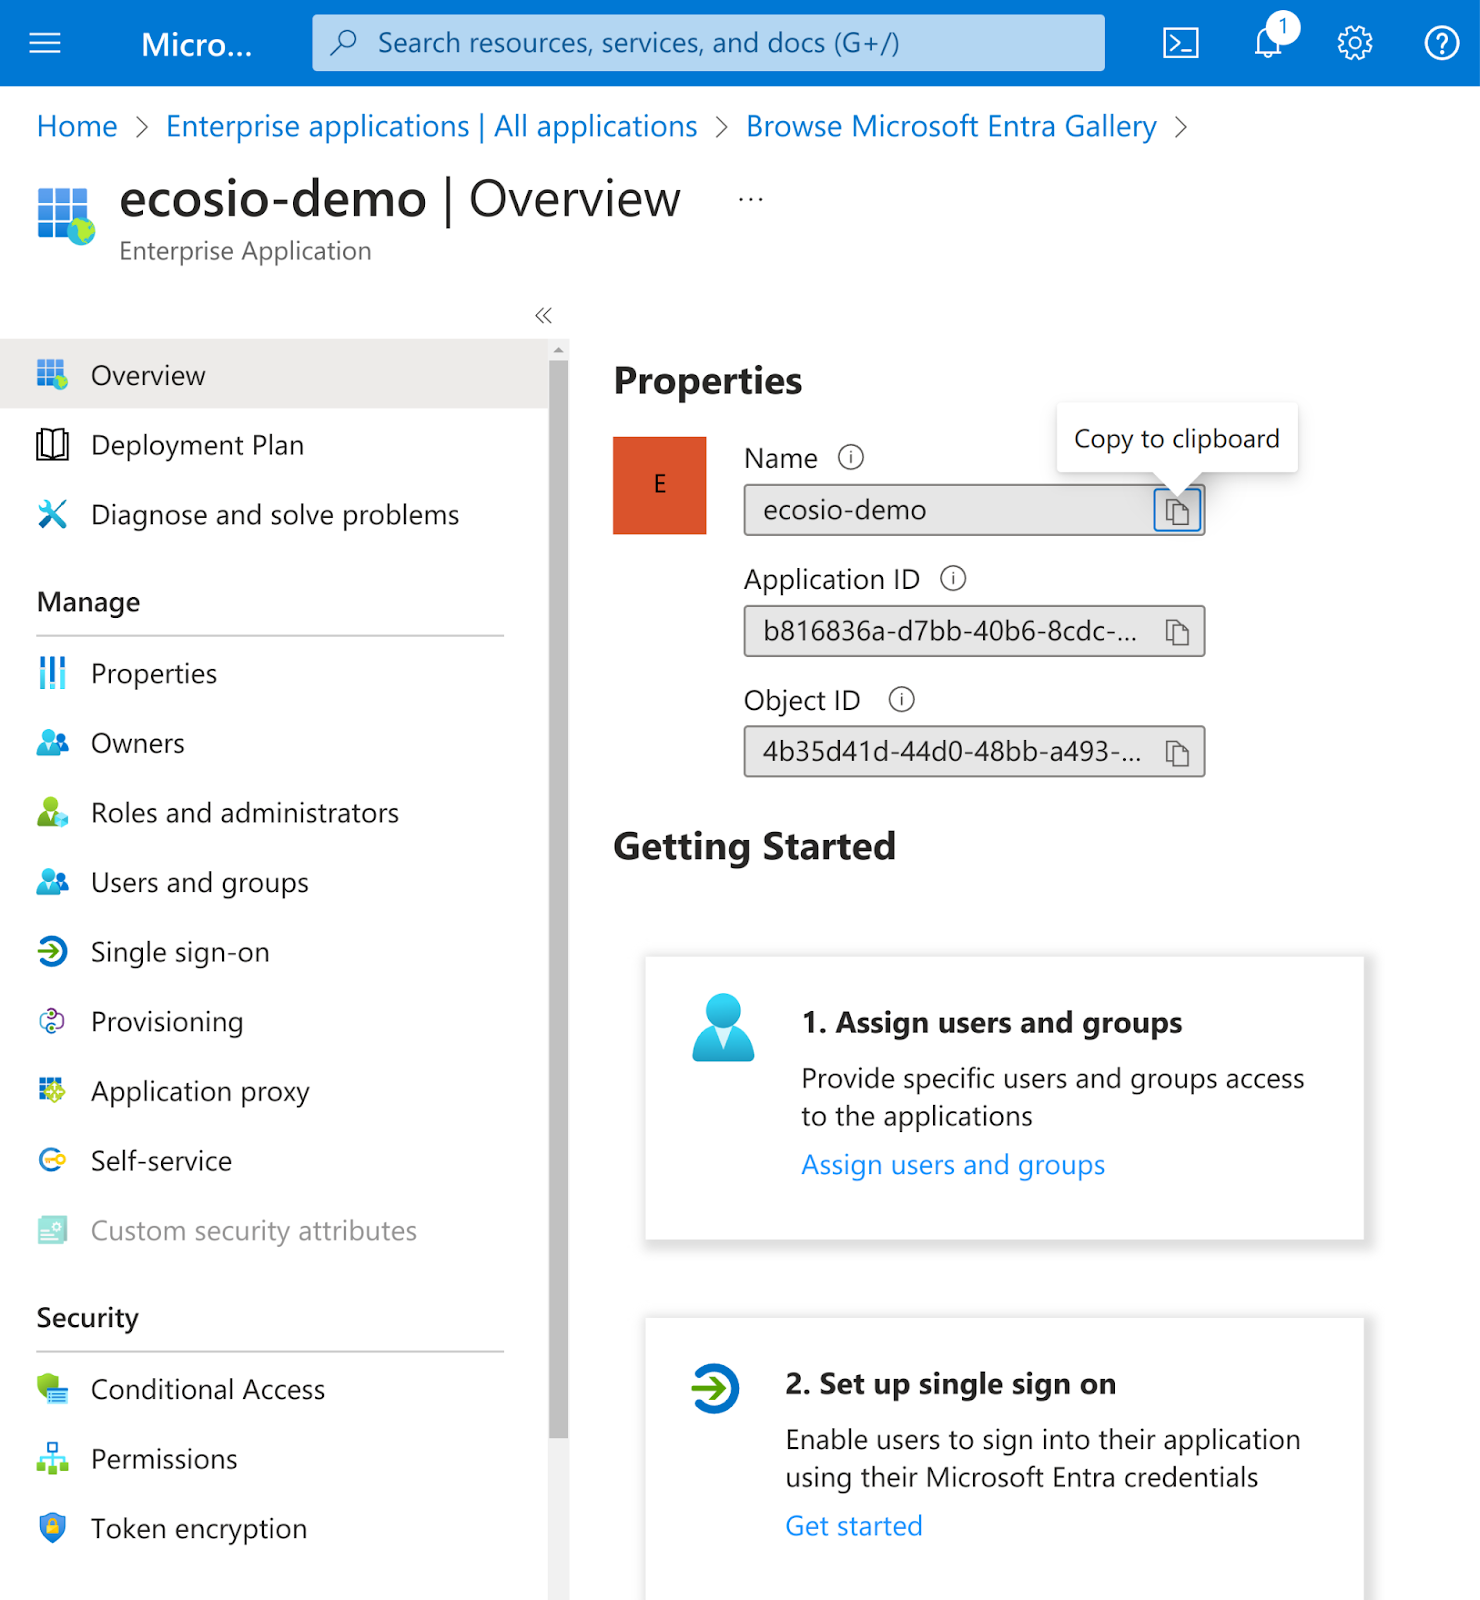Click the Permissions hierarchy icon
The width and height of the screenshot is (1480, 1600).
click(53, 1459)
